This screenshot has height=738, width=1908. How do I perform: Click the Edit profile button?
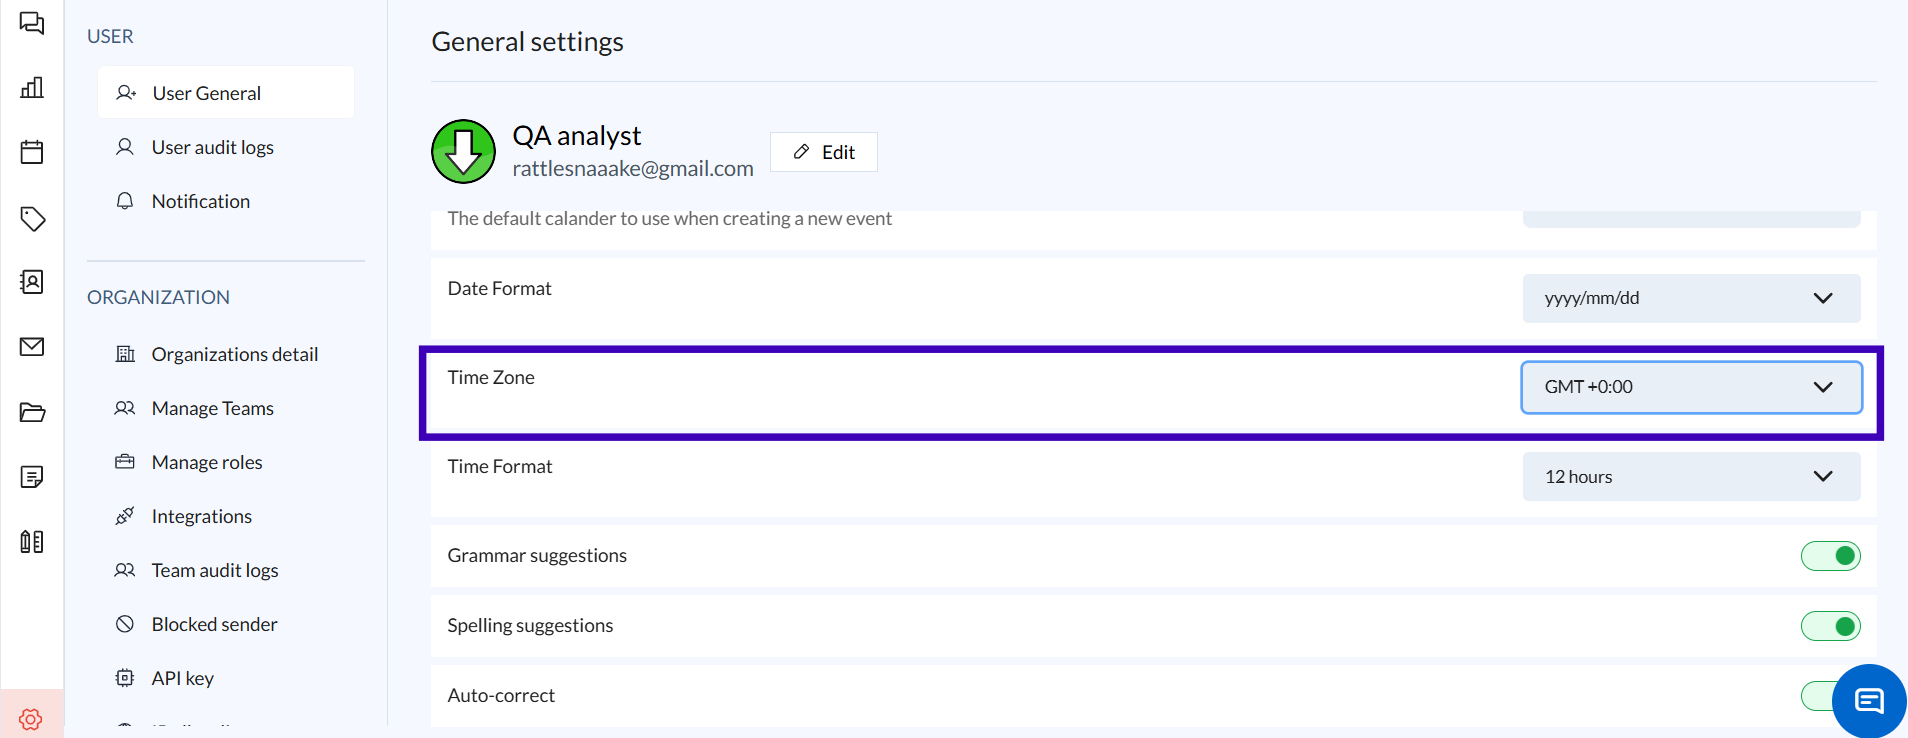point(823,152)
